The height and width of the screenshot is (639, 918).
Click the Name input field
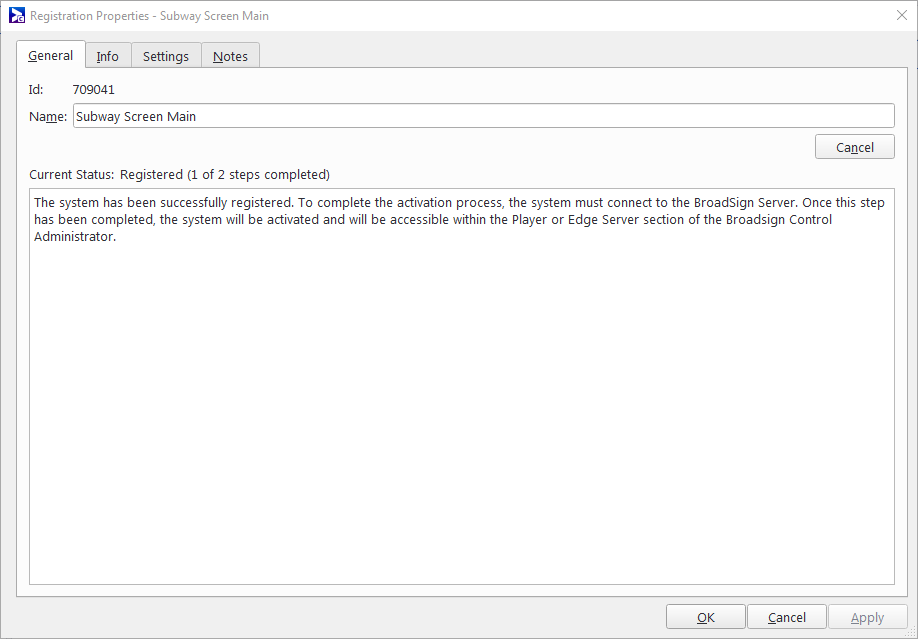point(483,116)
